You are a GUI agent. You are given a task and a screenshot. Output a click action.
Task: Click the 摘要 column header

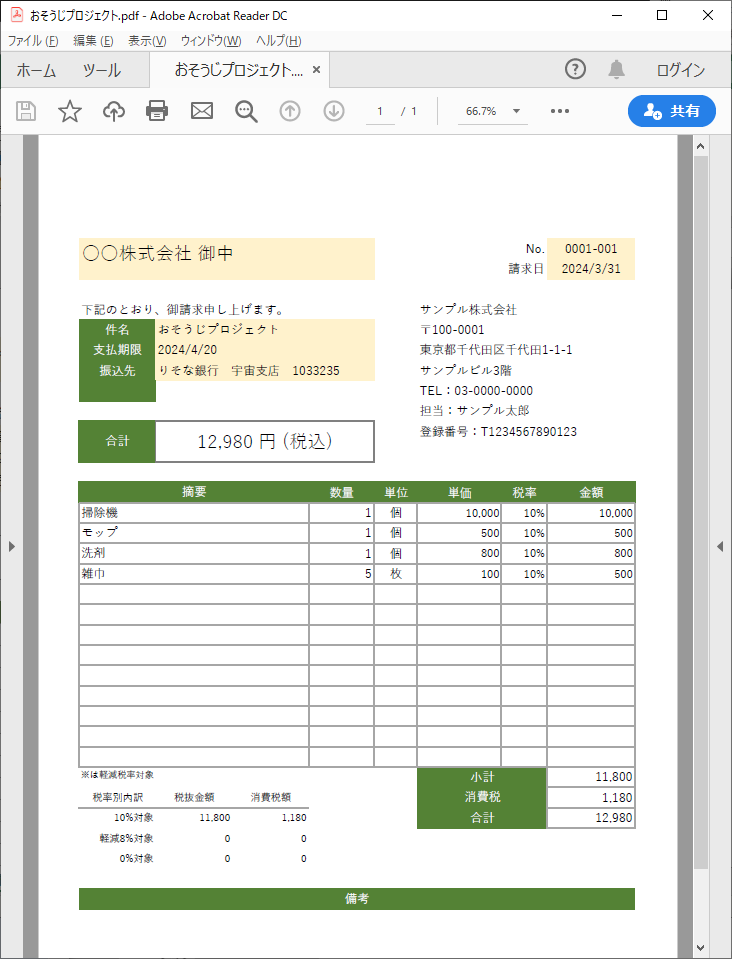(x=194, y=492)
